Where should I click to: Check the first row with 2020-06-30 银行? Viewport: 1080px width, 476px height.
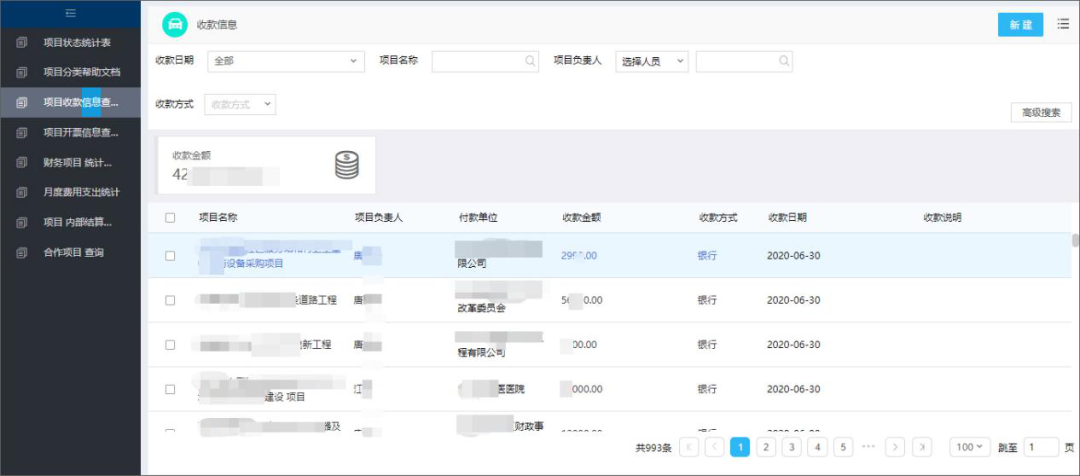170,256
